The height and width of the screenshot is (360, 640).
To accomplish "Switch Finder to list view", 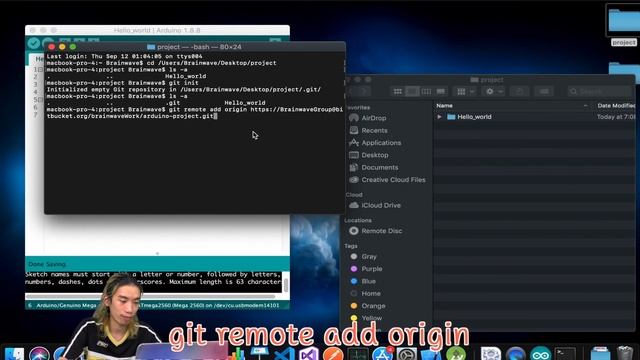I will [x=412, y=91].
